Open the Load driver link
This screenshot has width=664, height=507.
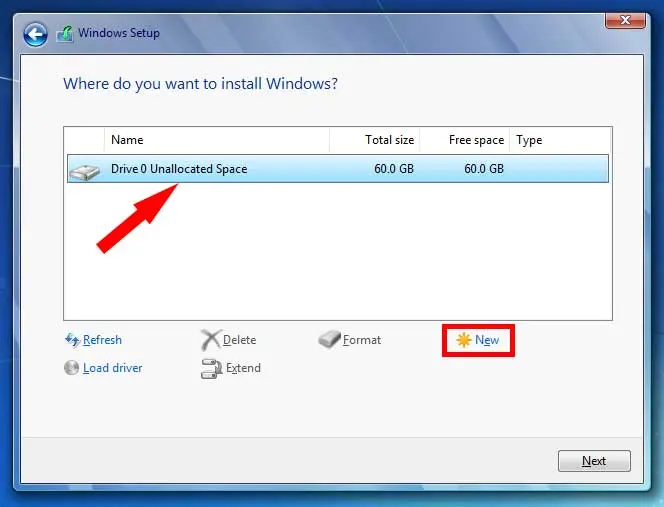pyautogui.click(x=112, y=368)
